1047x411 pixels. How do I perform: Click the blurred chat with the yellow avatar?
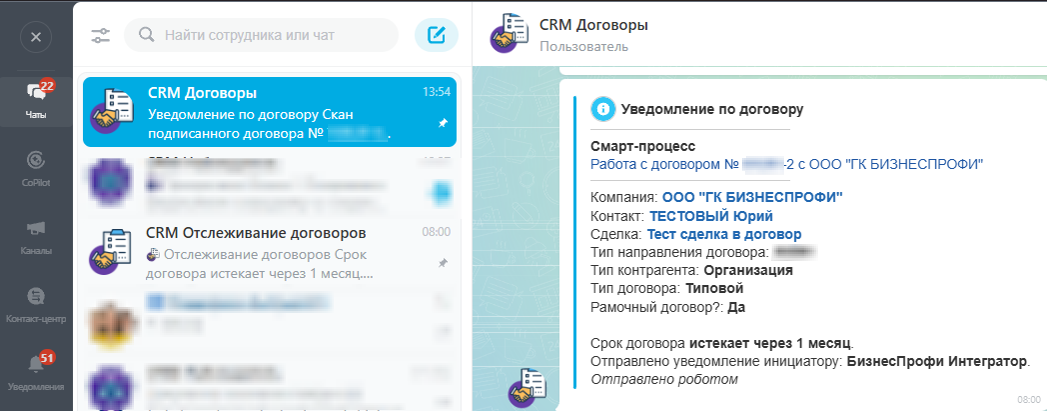pos(270,325)
